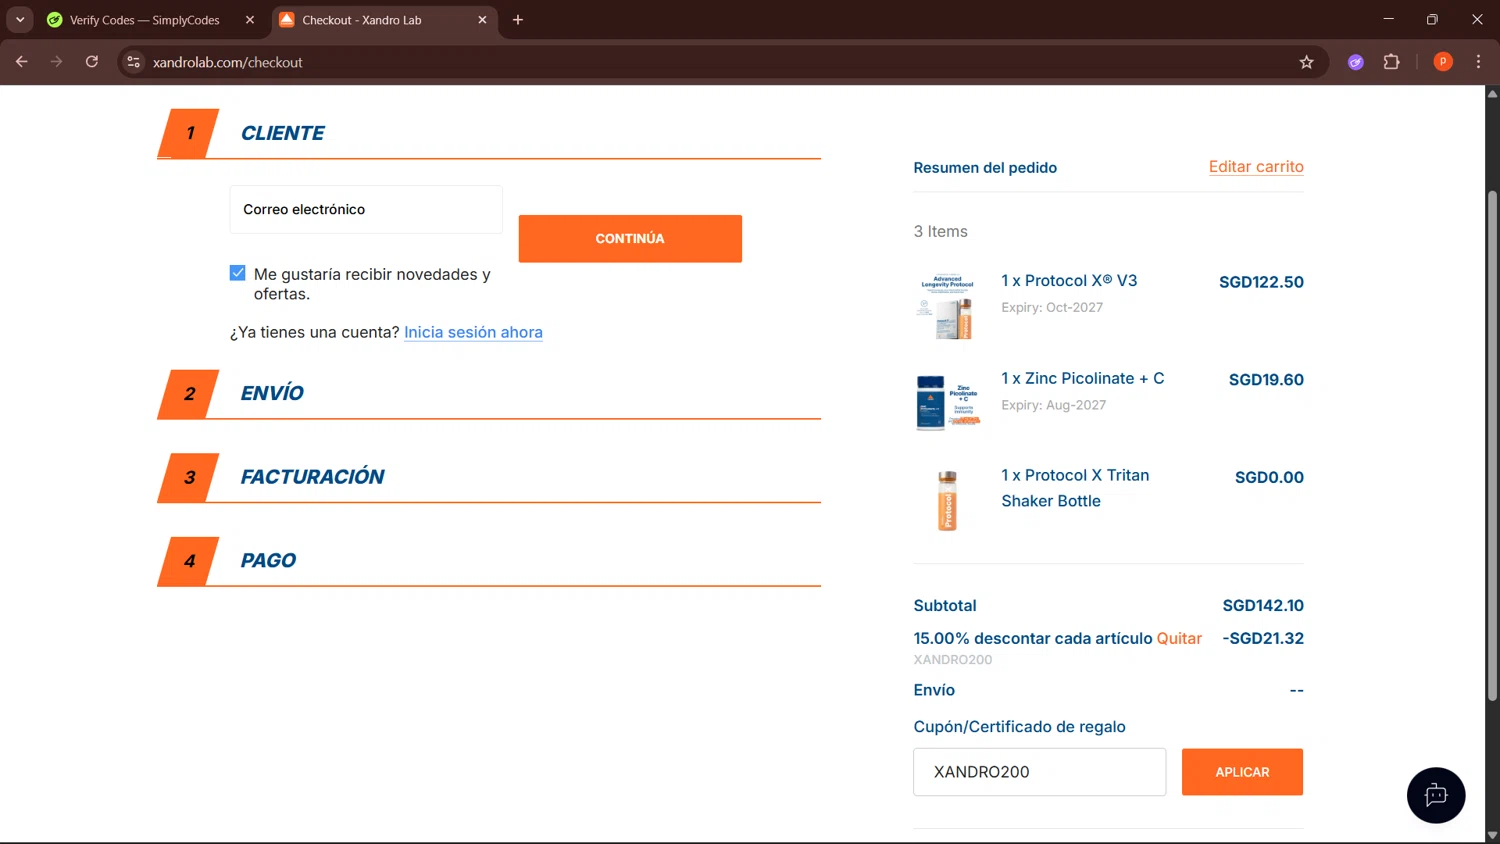Open the tab search dropdown arrow
The image size is (1500, 844).
[20, 20]
